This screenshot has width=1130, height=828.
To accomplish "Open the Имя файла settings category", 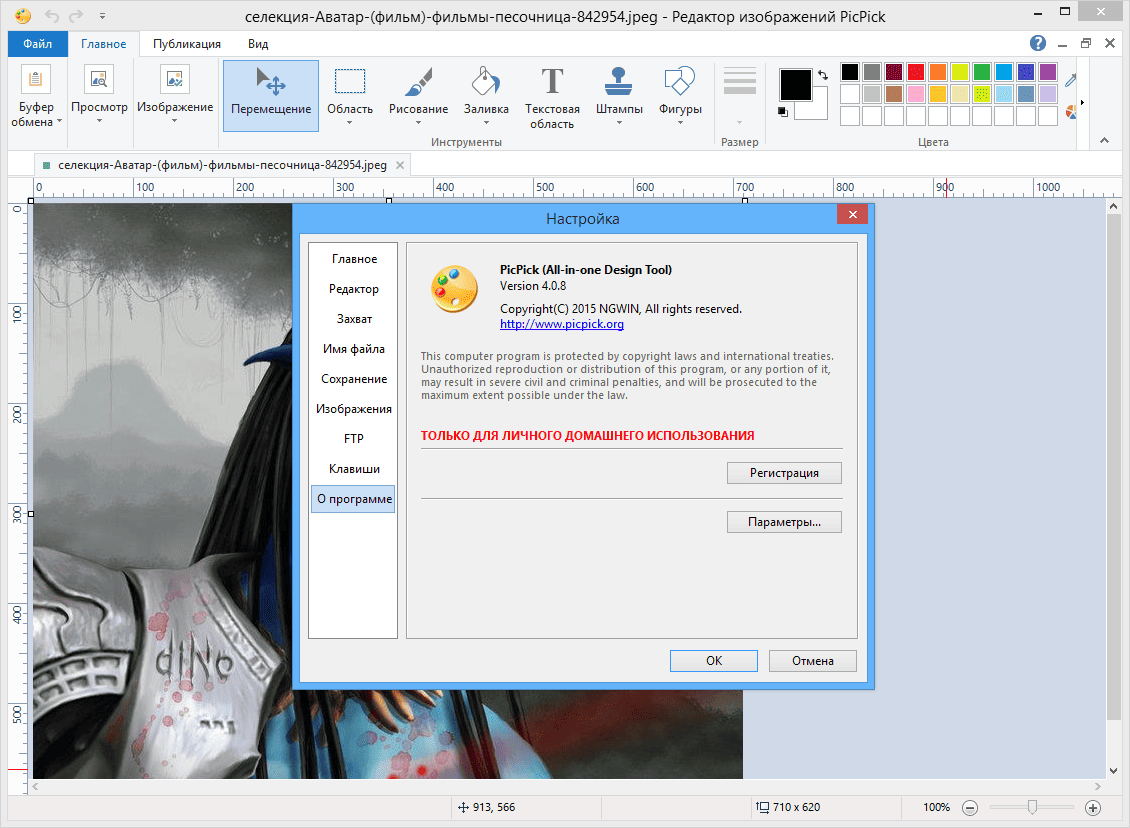I will pos(354,349).
